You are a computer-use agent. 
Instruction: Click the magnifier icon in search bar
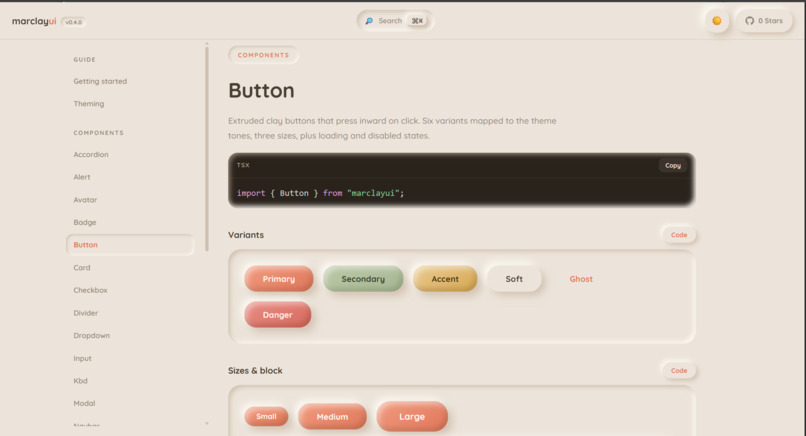(369, 21)
